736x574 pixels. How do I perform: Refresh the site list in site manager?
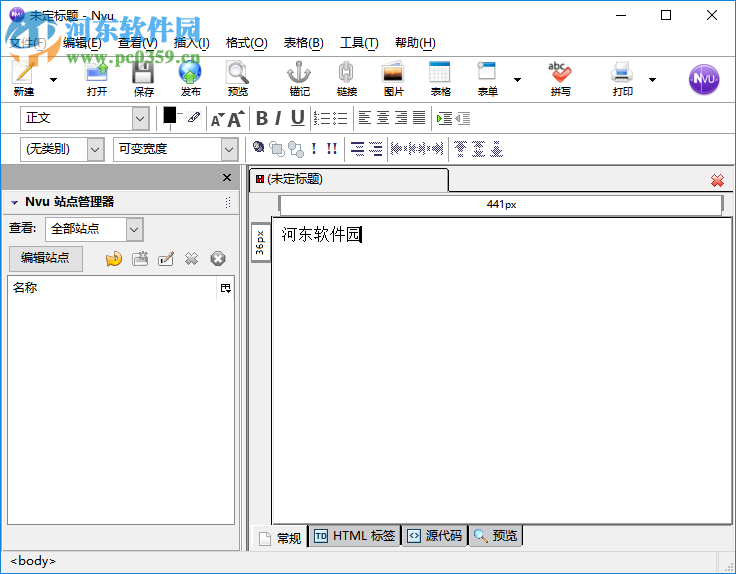114,259
